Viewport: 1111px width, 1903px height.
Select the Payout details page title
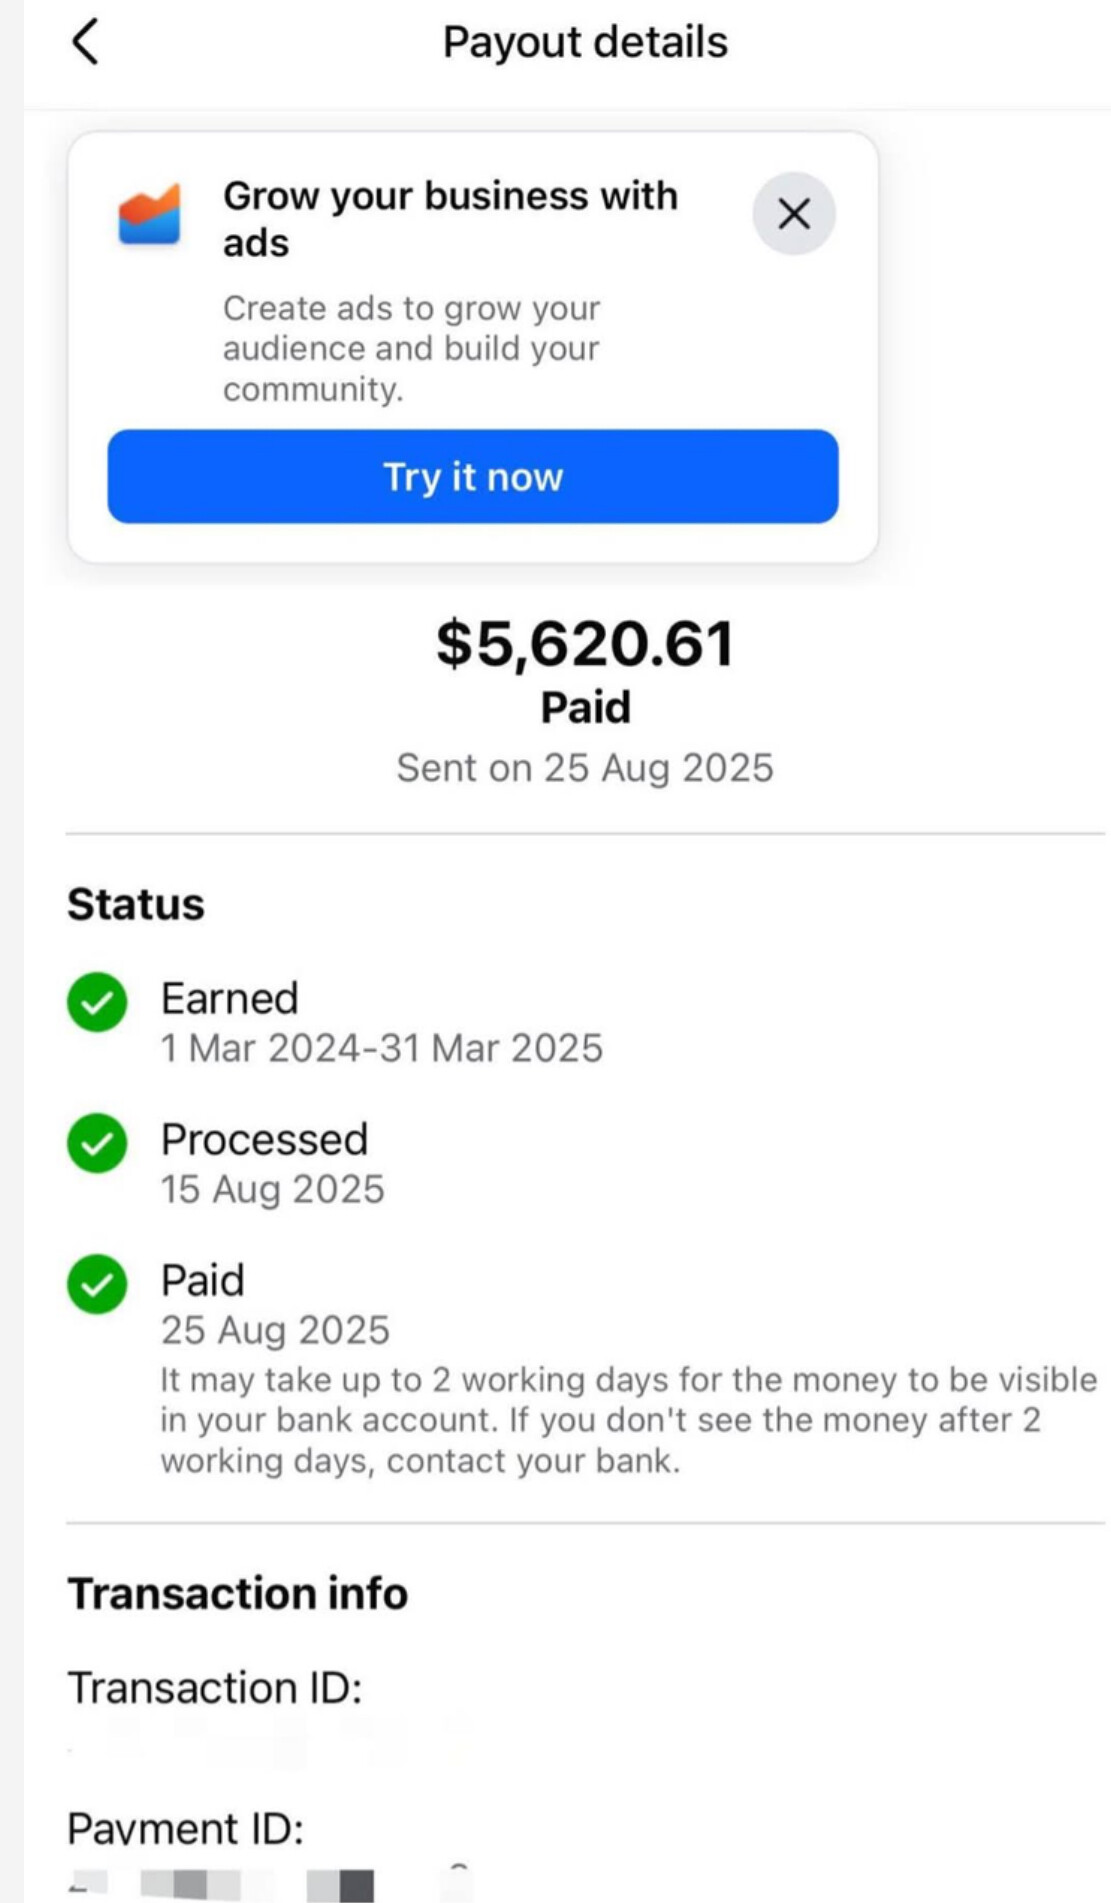[x=585, y=43]
